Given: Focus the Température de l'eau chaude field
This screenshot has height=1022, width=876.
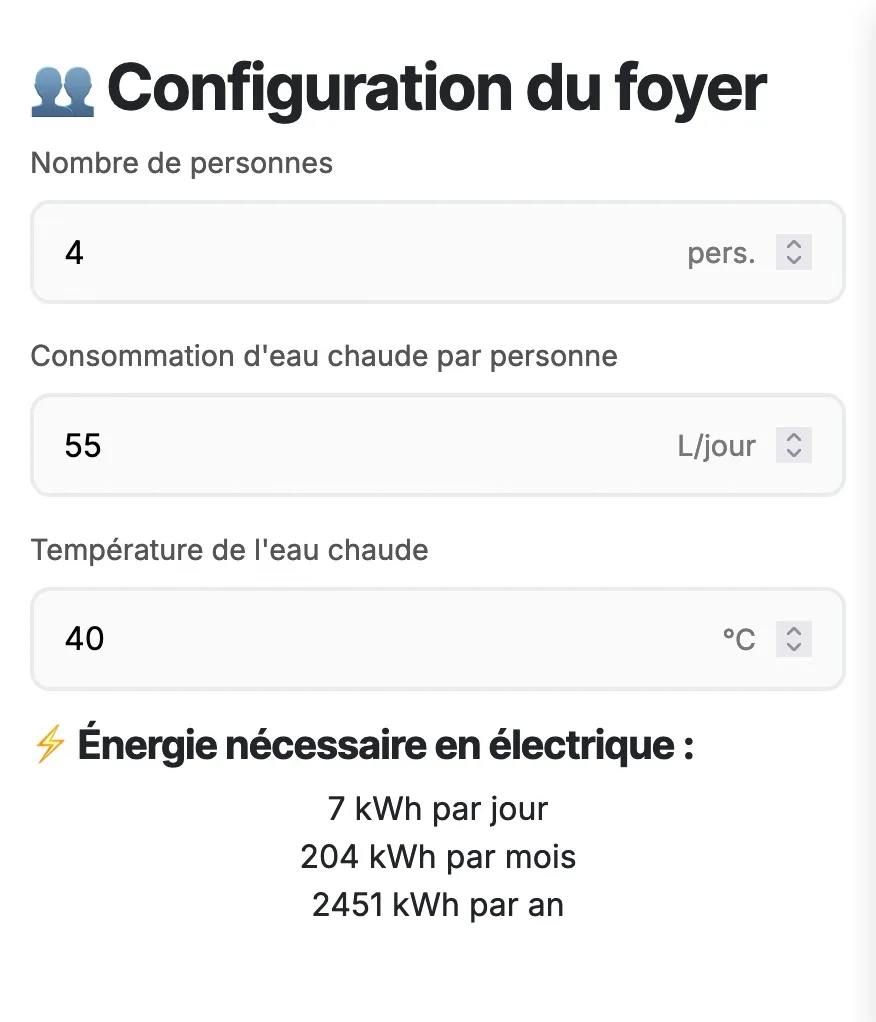Looking at the screenshot, I should click(438, 639).
